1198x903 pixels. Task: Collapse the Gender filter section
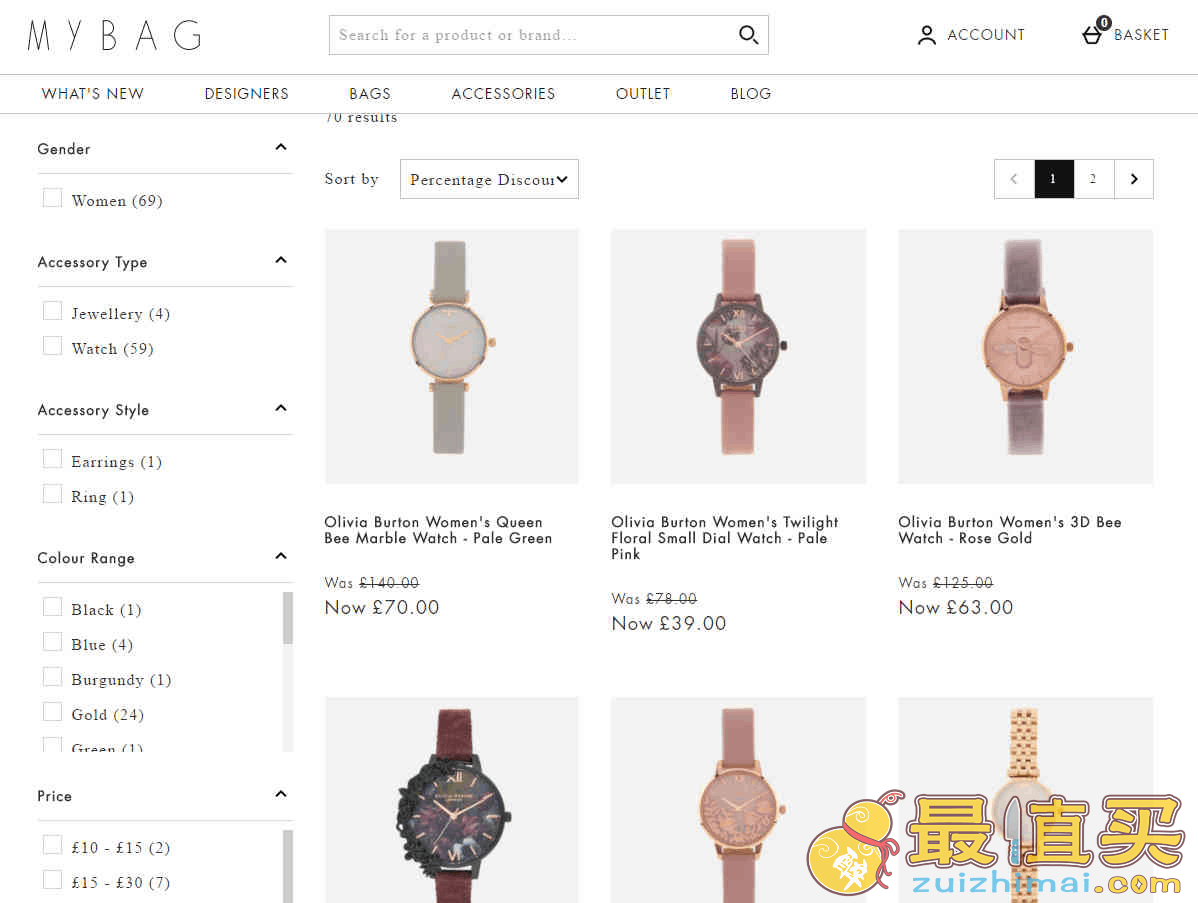tap(281, 147)
